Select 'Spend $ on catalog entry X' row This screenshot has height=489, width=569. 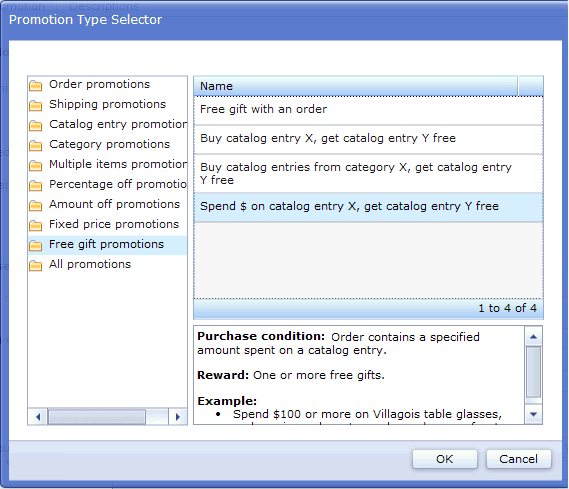(368, 207)
